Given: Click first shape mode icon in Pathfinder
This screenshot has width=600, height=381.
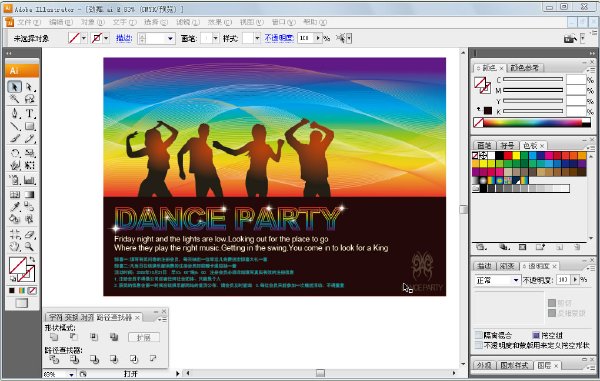Looking at the screenshot, I should pos(54,337).
